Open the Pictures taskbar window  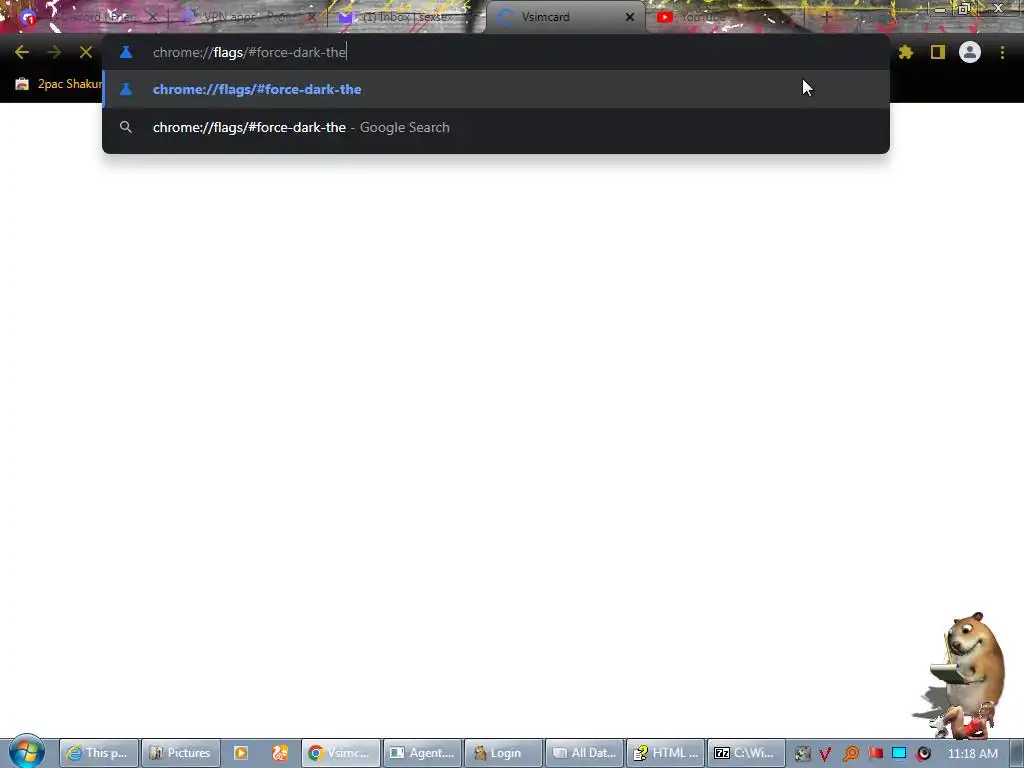[180, 753]
